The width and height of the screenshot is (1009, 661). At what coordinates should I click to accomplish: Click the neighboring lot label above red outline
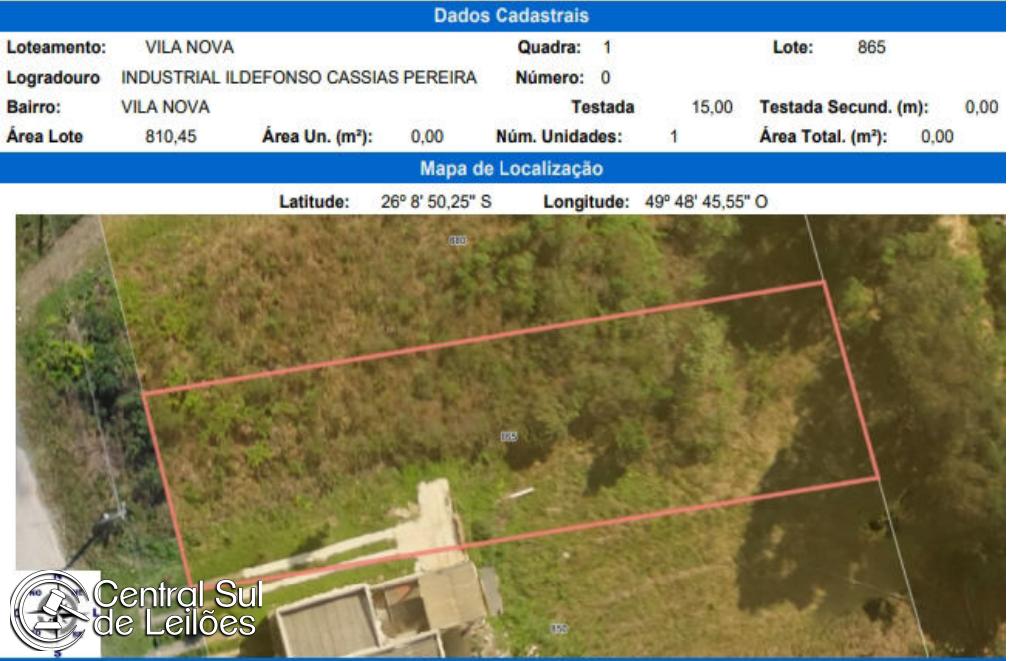coord(458,240)
